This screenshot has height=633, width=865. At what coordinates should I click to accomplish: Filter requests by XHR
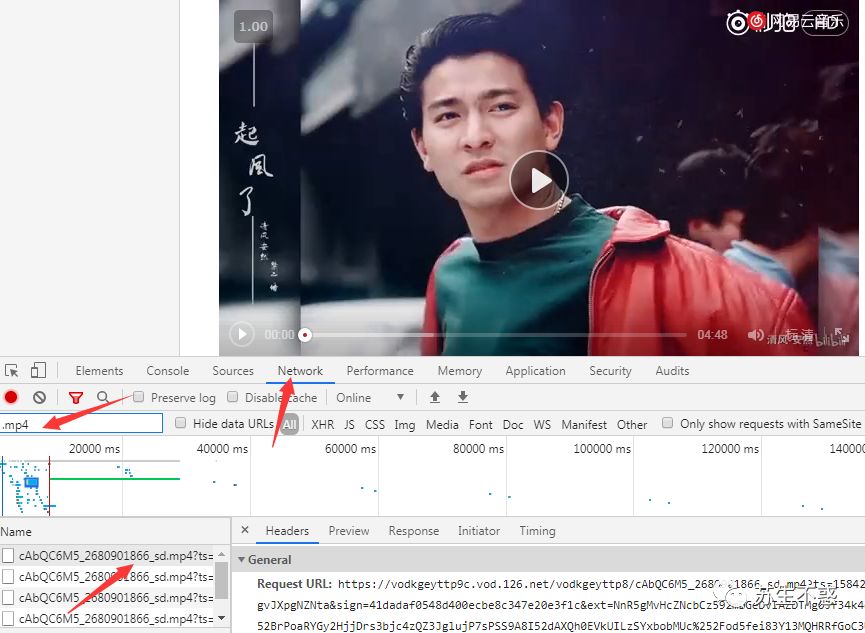click(x=322, y=424)
